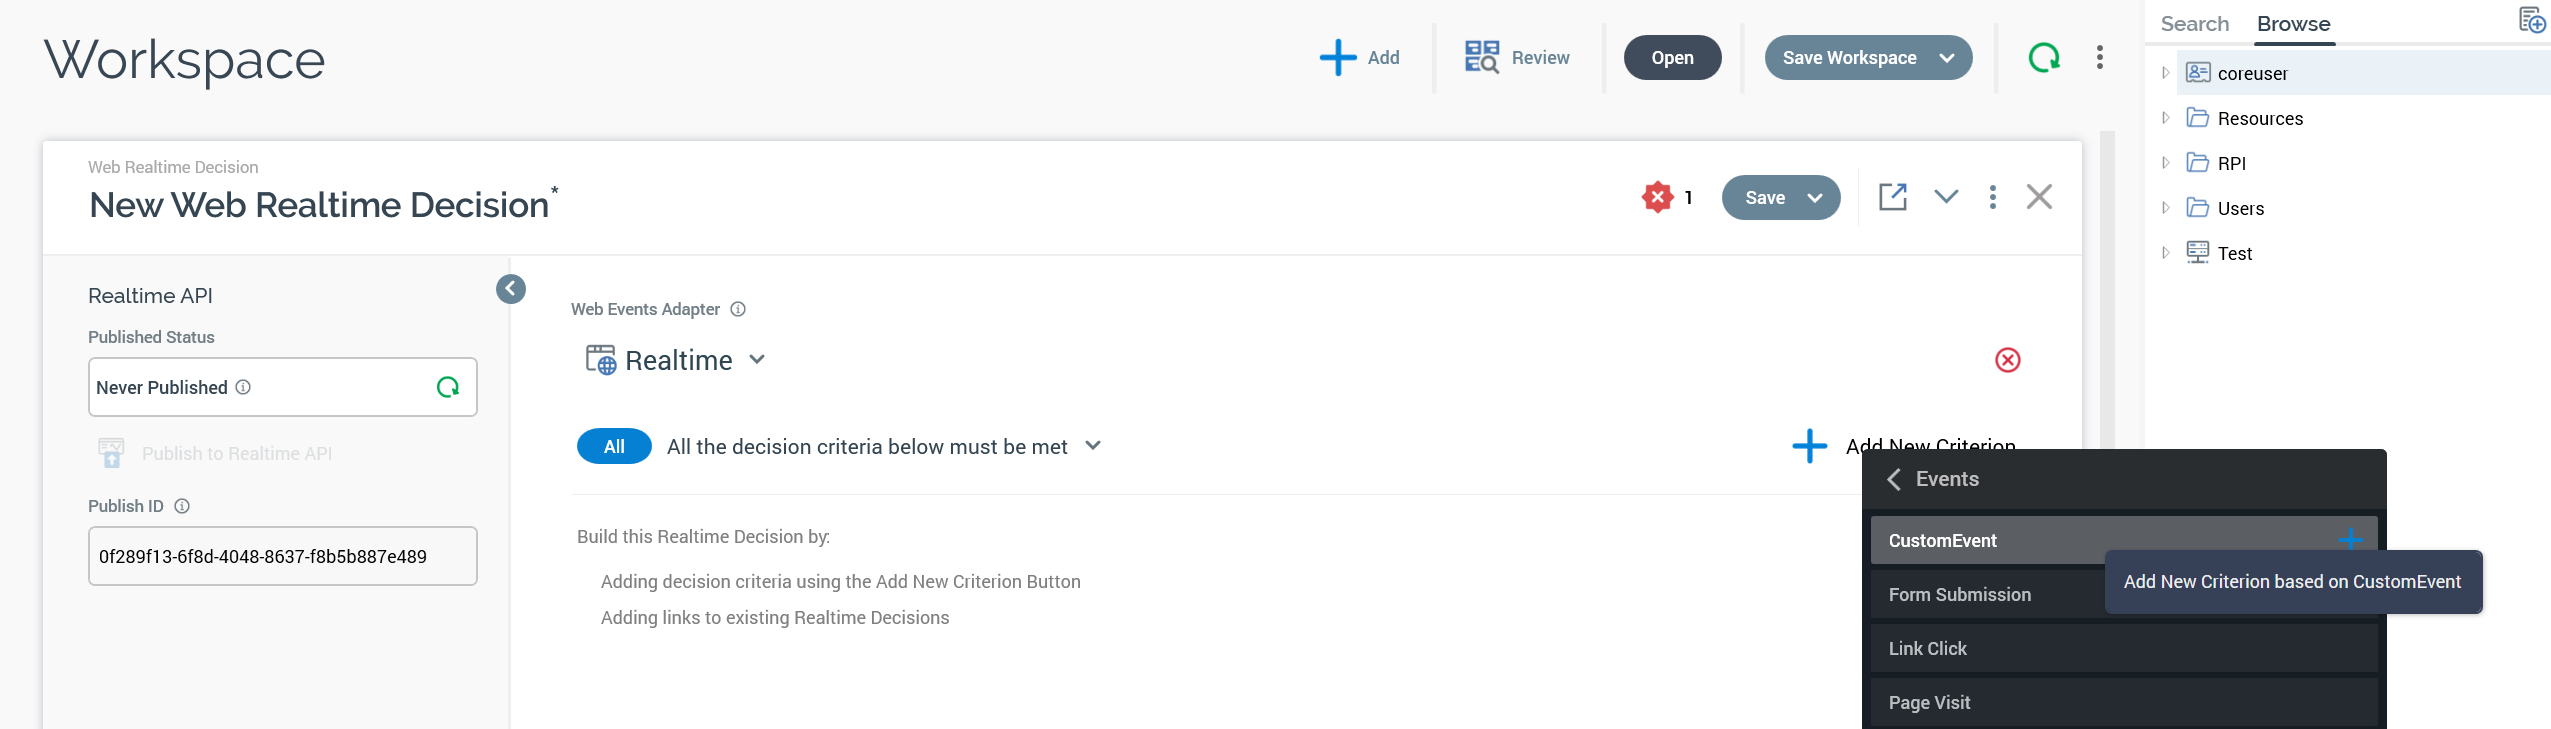This screenshot has width=2551, height=729.
Task: Toggle the All criteria pill
Action: pyautogui.click(x=614, y=446)
